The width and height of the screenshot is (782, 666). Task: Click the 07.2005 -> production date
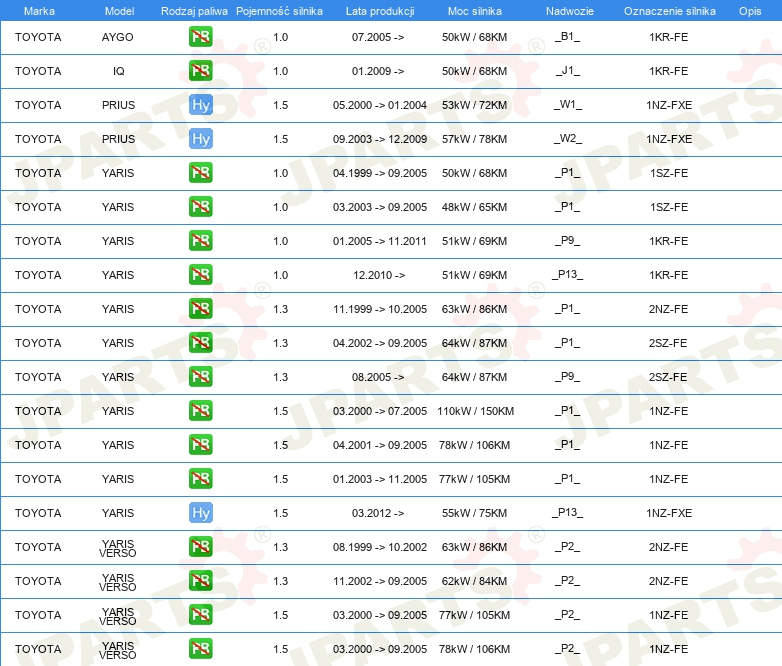[378, 37]
